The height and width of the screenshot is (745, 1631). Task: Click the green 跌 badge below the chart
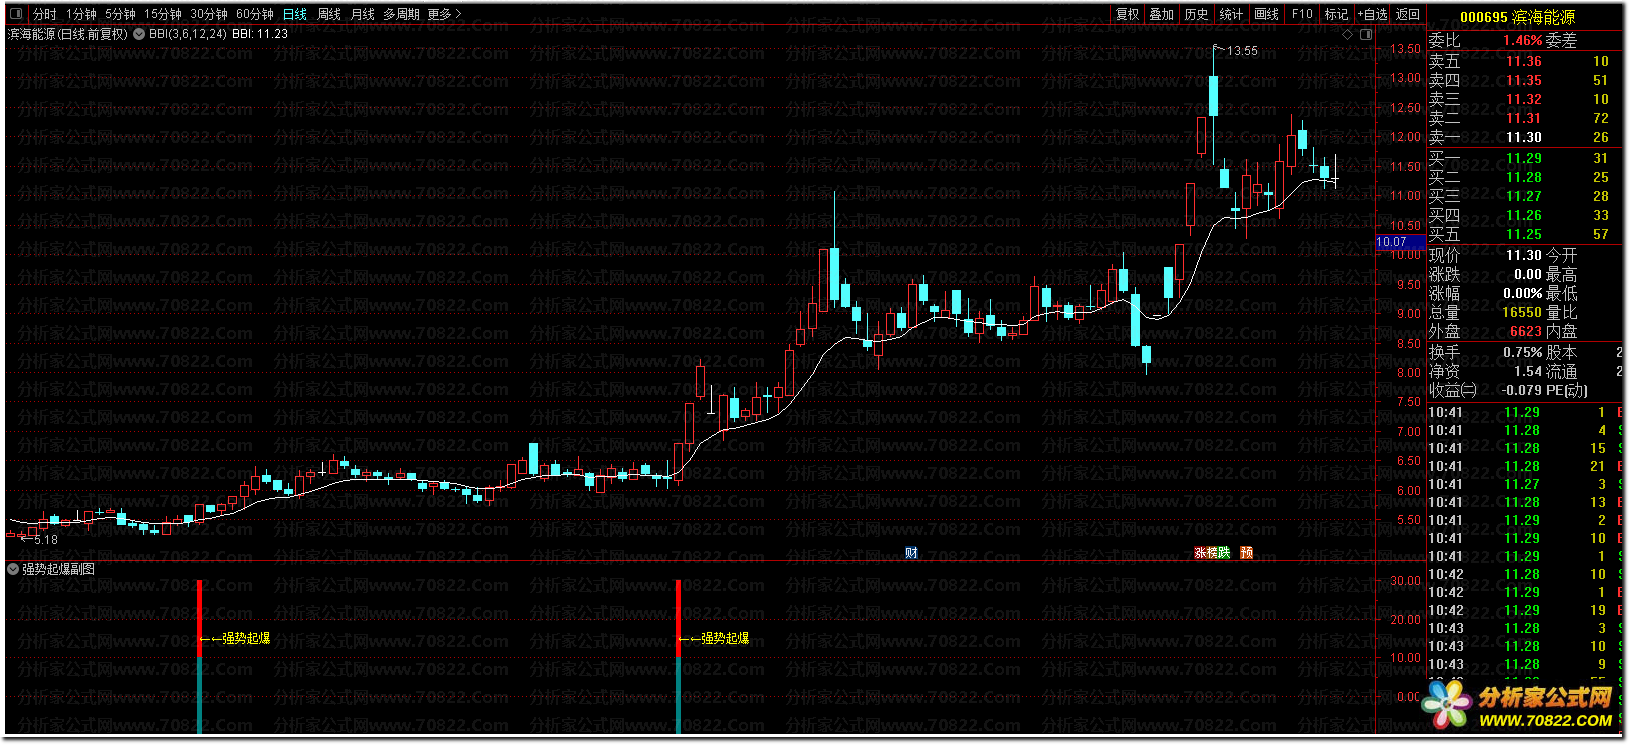1224,553
